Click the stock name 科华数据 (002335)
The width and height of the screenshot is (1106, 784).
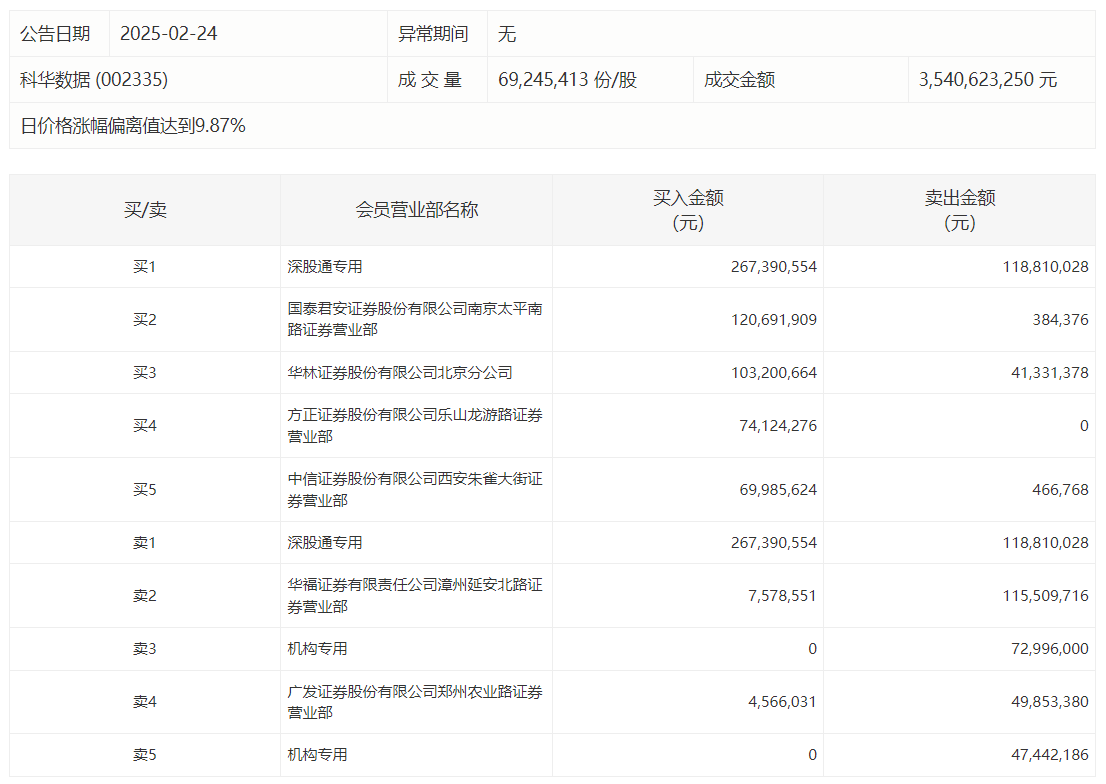[x=94, y=80]
